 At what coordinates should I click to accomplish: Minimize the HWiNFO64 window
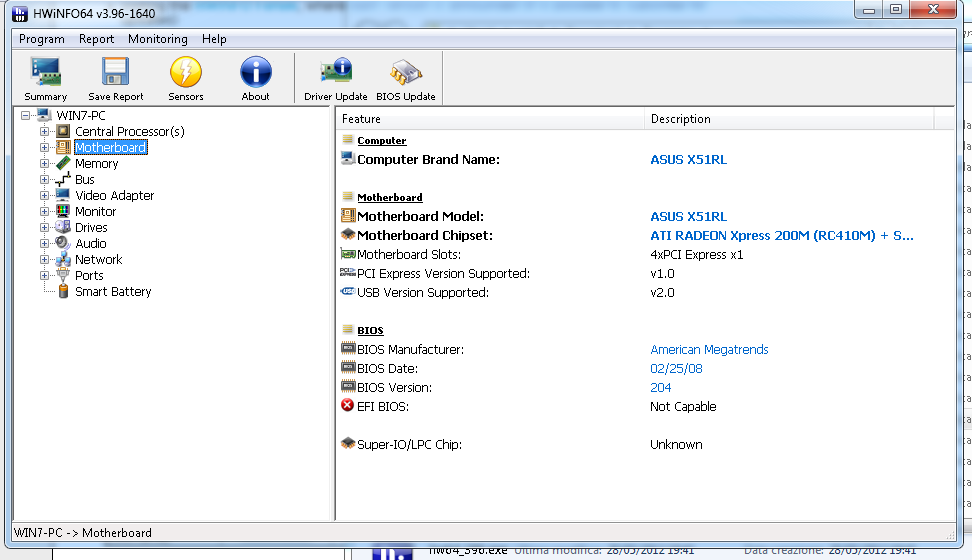868,10
